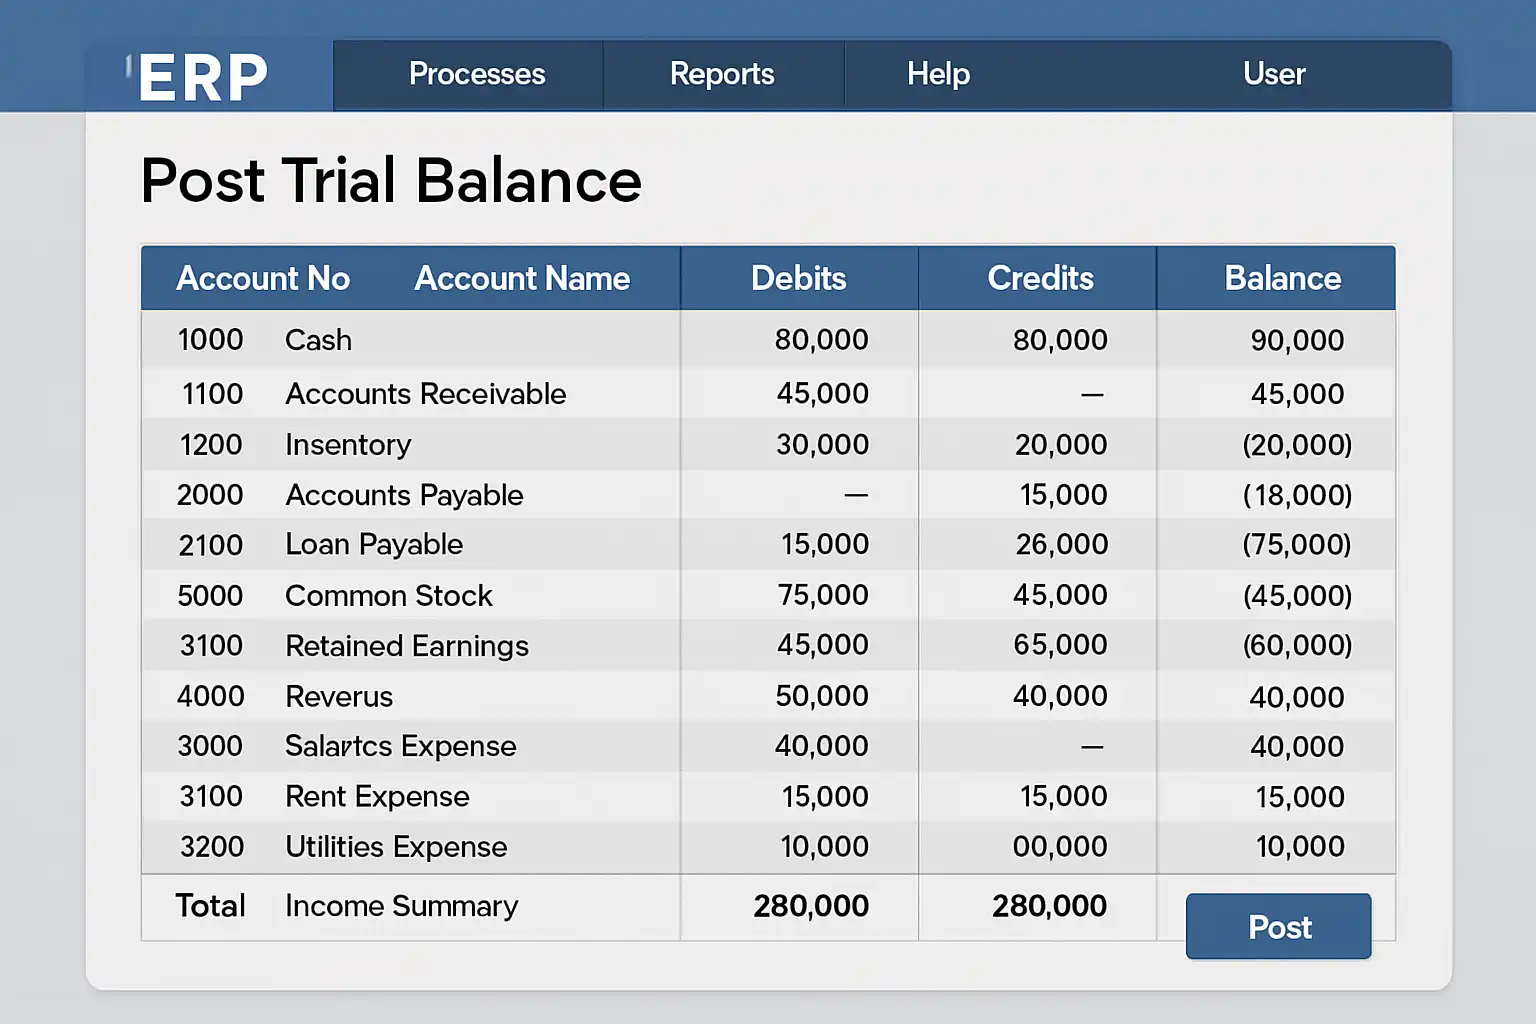1536x1024 pixels.
Task: Click the Retained Earnings account name
Action: 406,646
